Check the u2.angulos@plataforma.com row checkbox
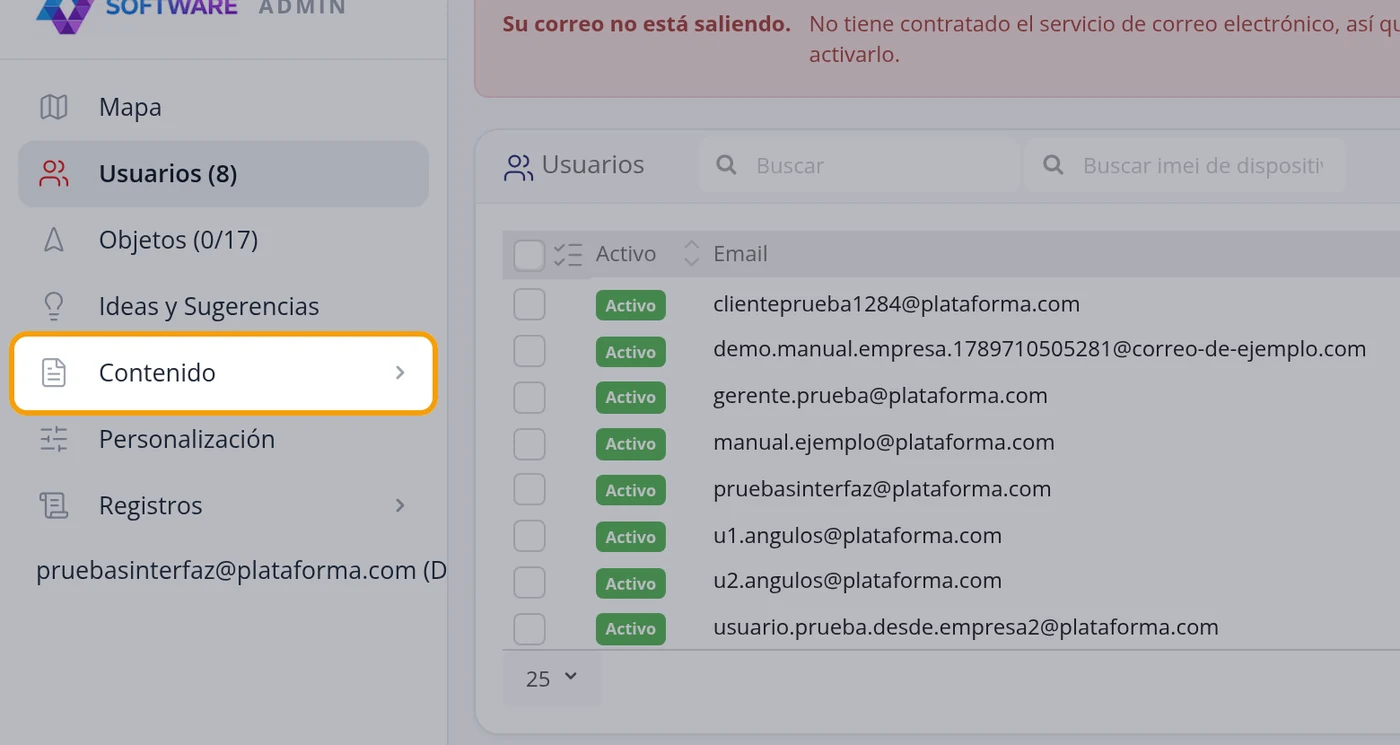Image resolution: width=1400 pixels, height=745 pixels. (x=529, y=582)
